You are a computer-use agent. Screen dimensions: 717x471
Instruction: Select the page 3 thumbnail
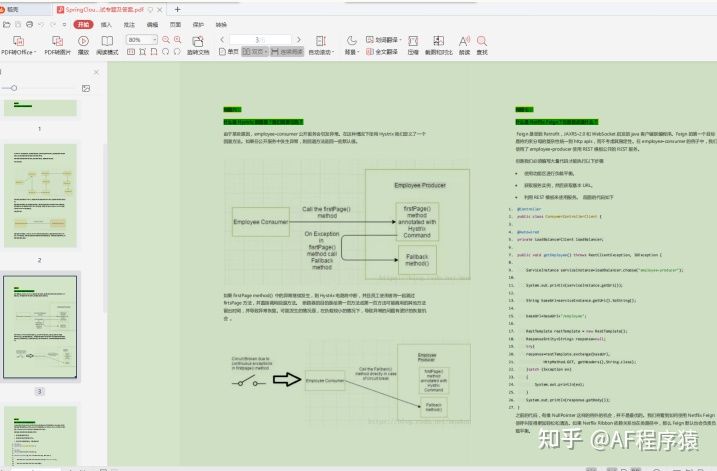coord(40,326)
